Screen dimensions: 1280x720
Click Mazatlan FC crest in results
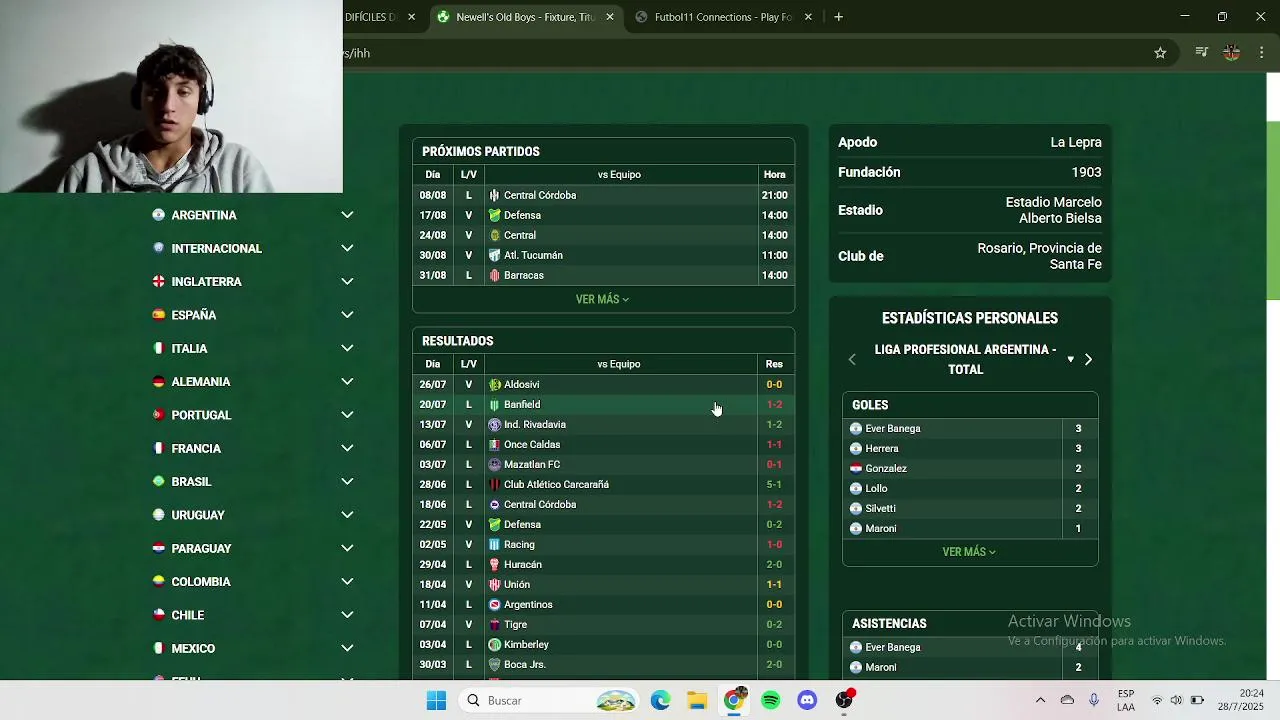click(494, 464)
